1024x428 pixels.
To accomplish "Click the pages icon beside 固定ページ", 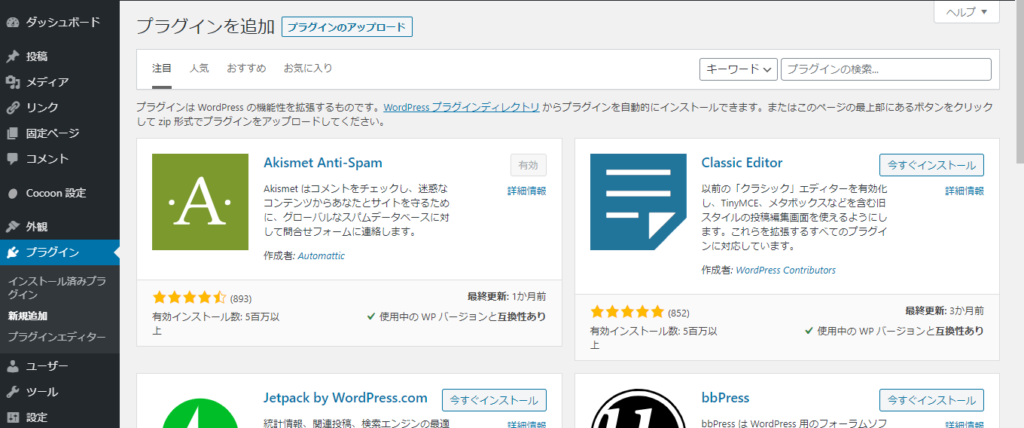I will 12,133.
